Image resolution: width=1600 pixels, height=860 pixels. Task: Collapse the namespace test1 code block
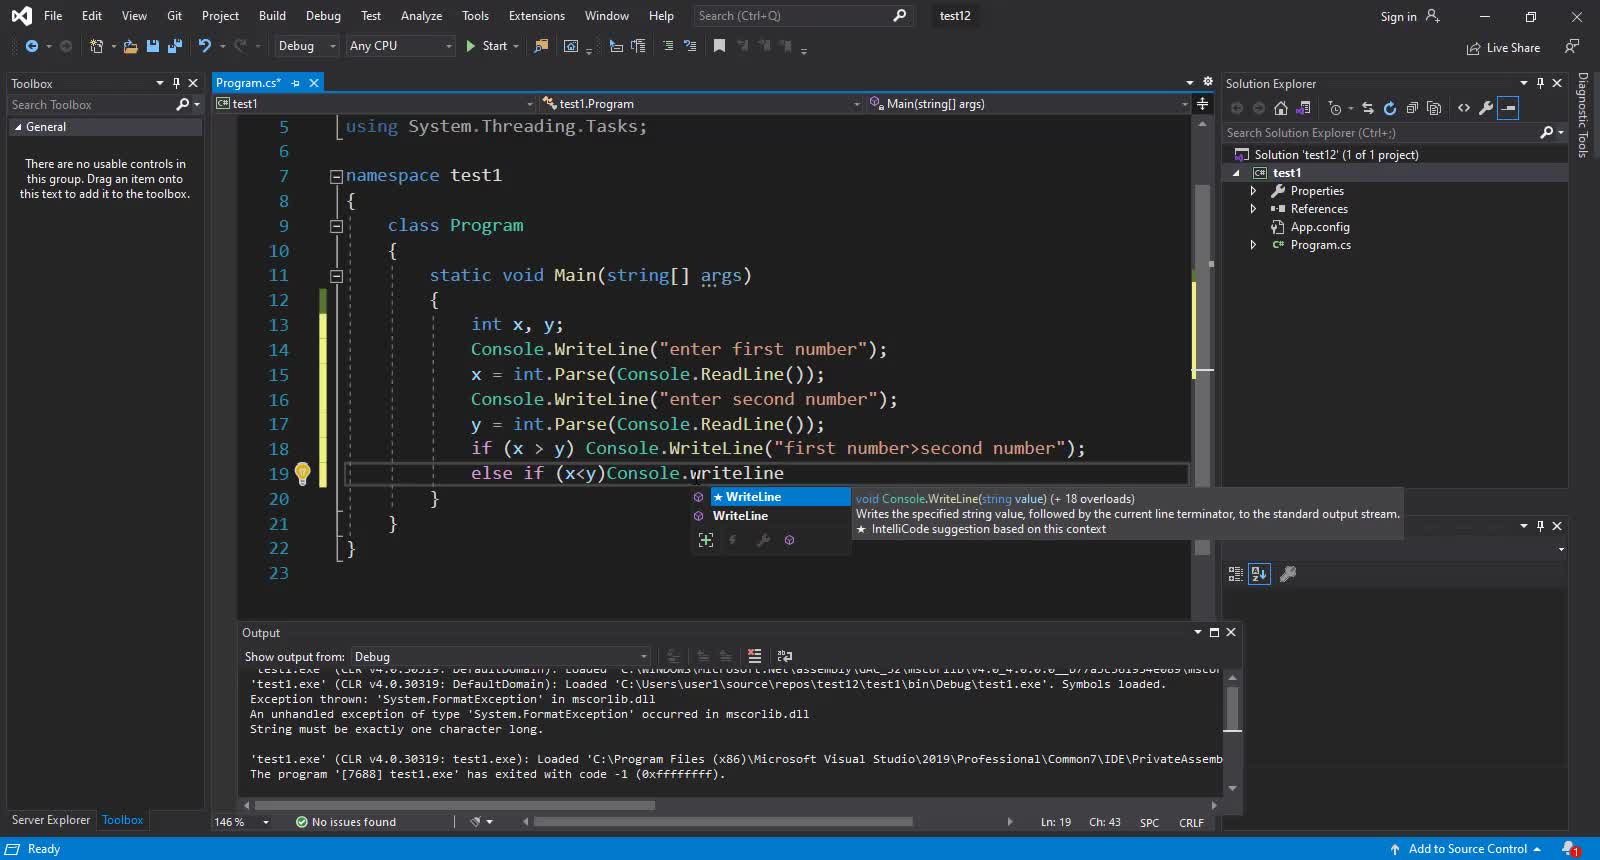point(336,176)
